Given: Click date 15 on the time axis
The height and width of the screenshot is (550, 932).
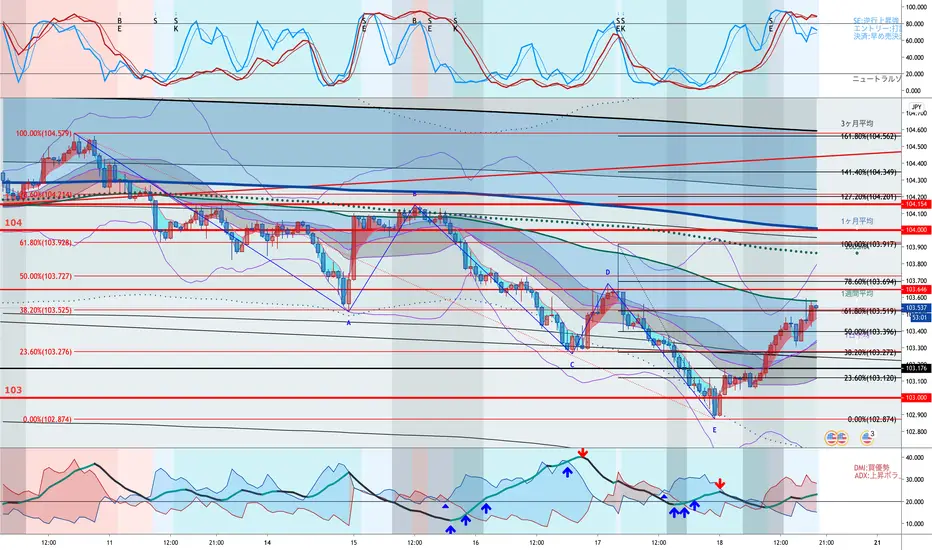Looking at the screenshot, I should pos(354,542).
